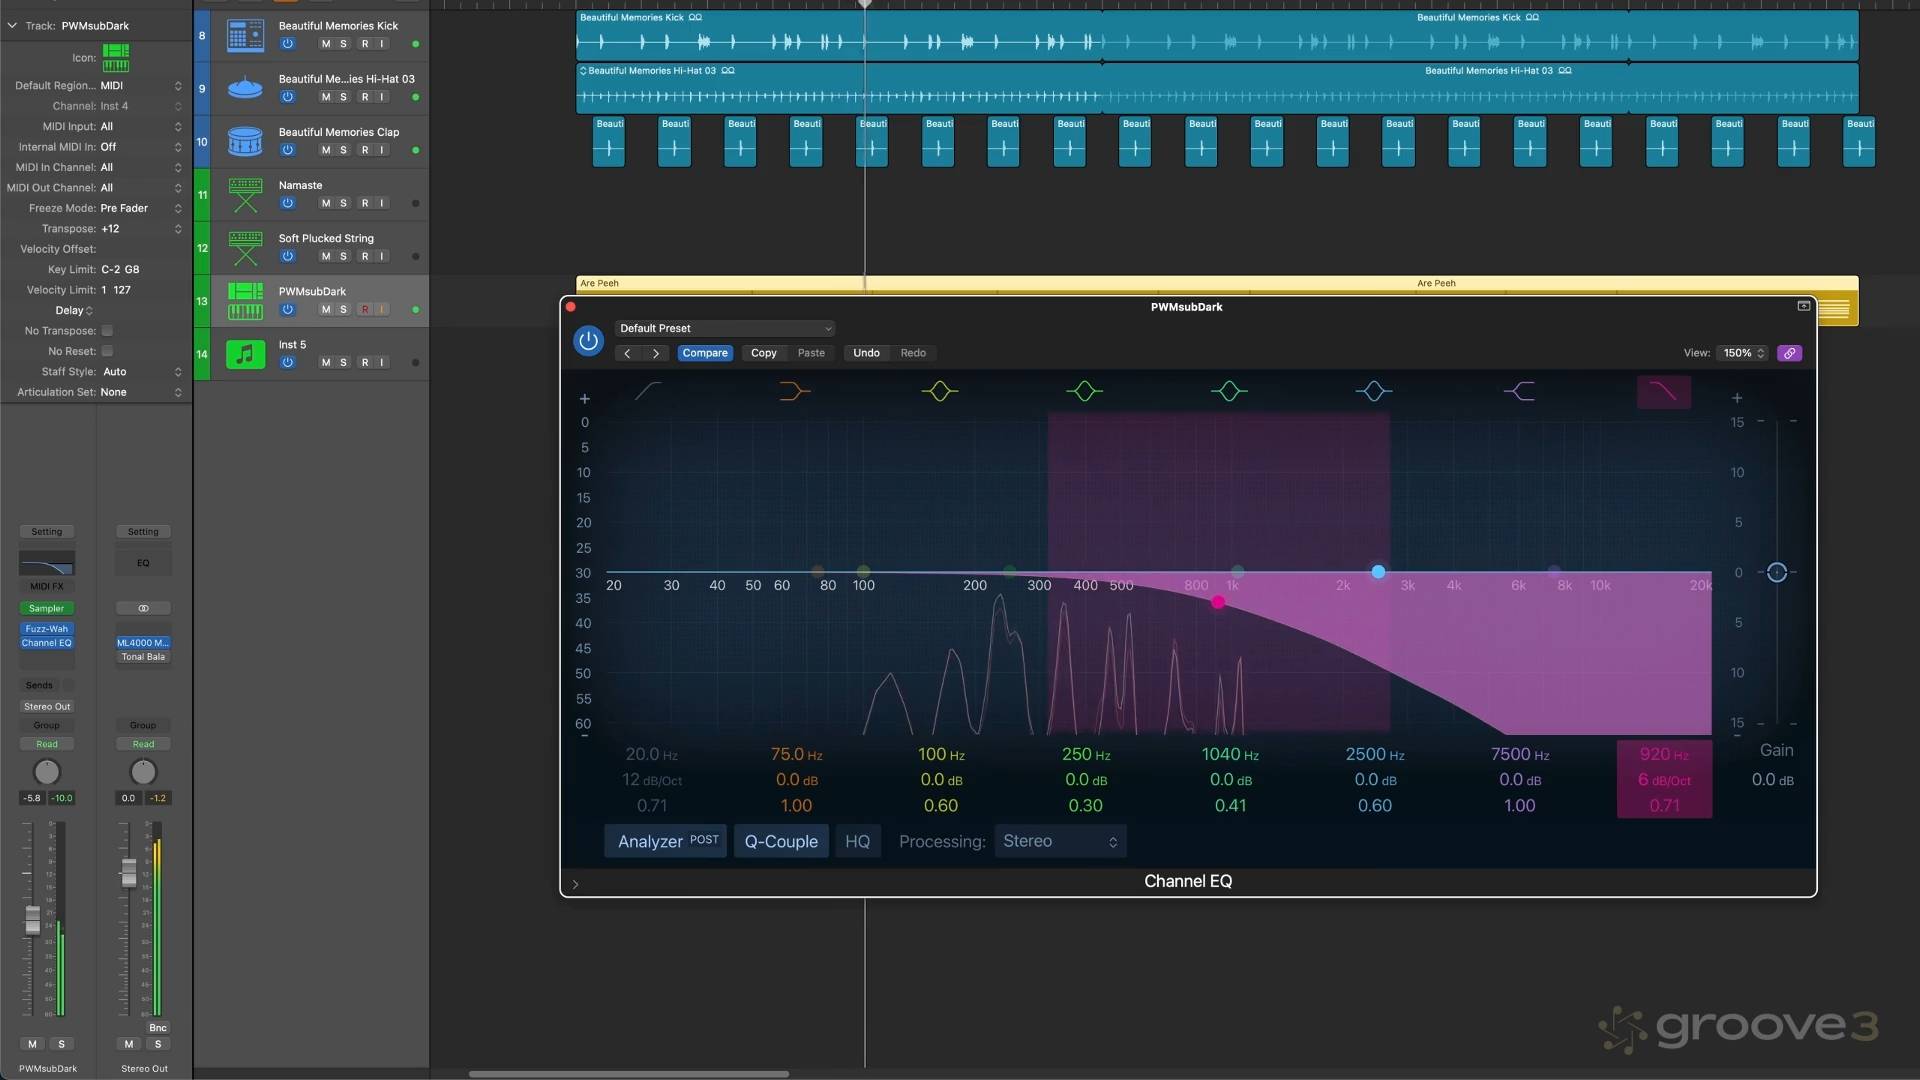The image size is (1920, 1080).
Task: Click the Compare button
Action: 704,353
